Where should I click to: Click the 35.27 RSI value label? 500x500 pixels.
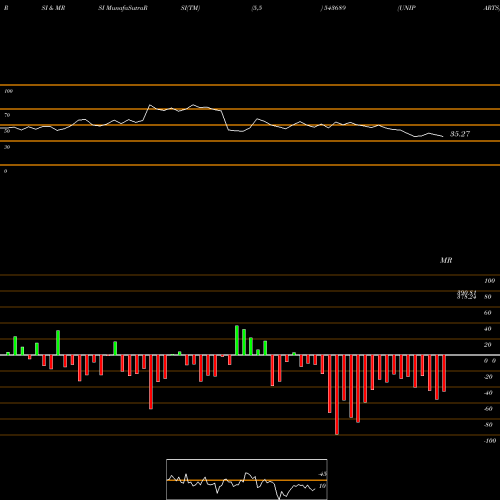tap(460, 134)
